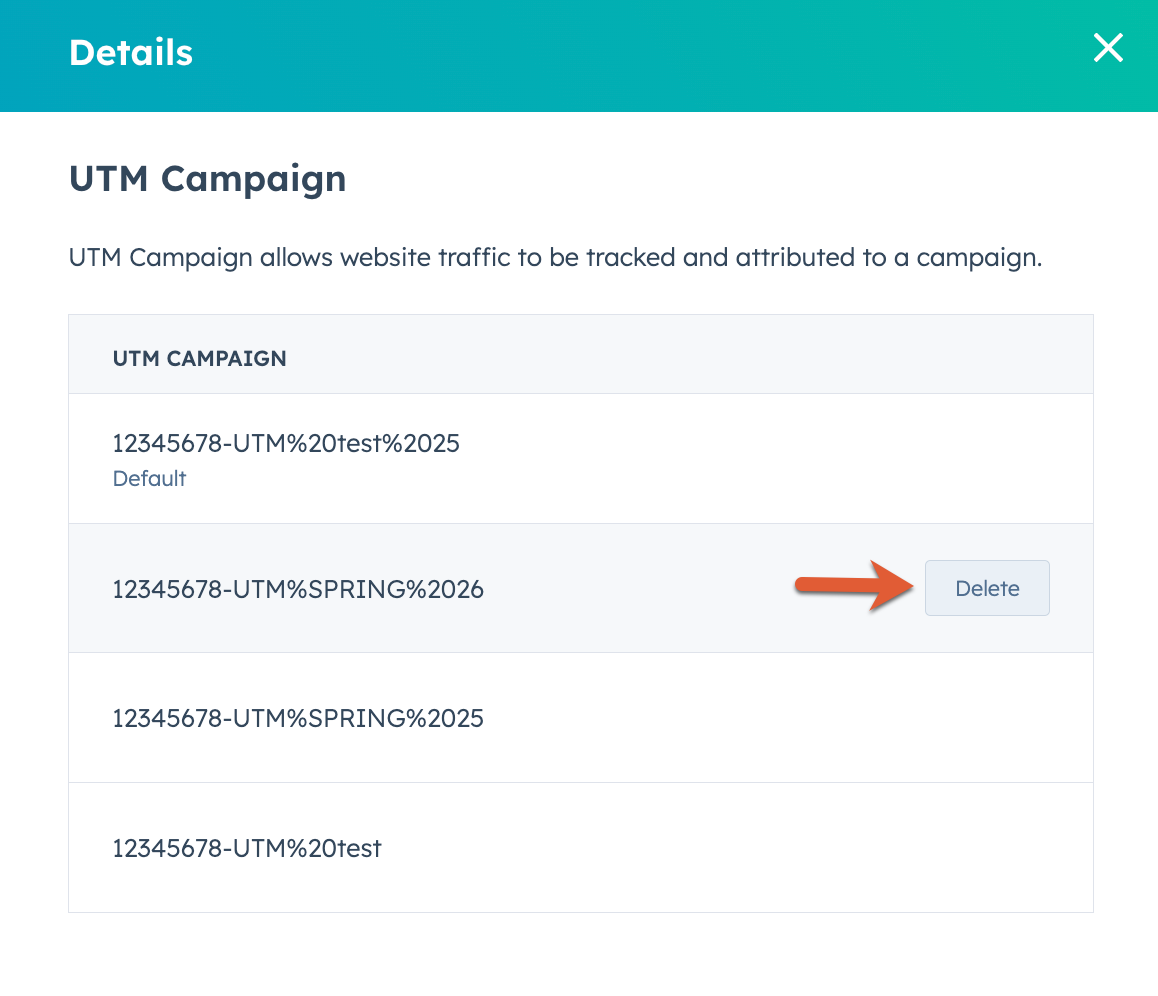
Task: Select the 12345678-UTM%SPRING%2025 campaign row
Action: [x=580, y=718]
